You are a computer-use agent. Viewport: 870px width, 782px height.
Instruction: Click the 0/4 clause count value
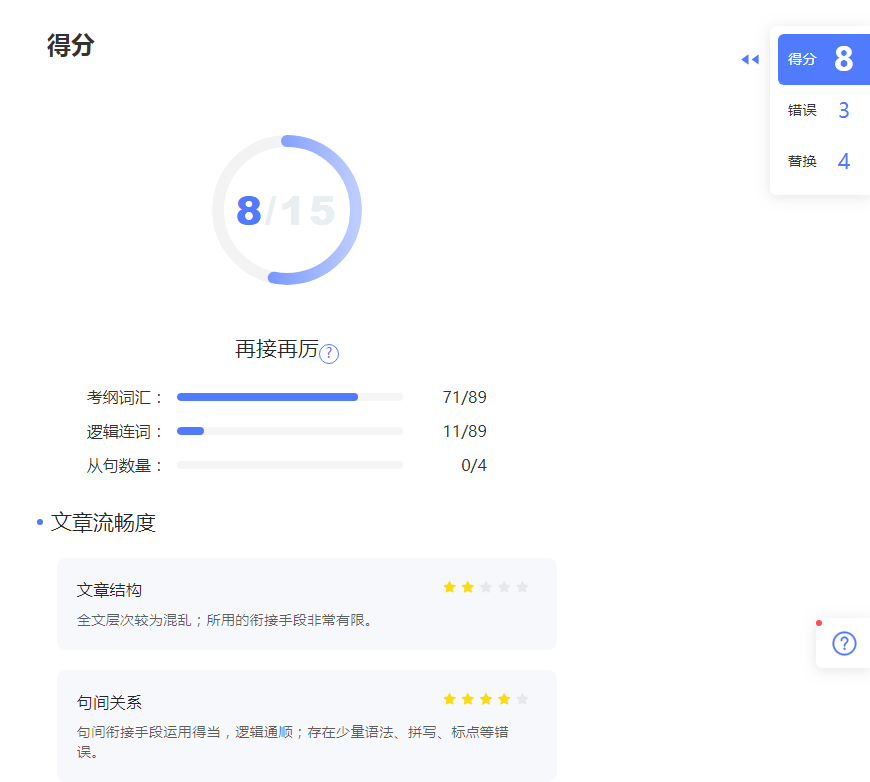tap(474, 465)
